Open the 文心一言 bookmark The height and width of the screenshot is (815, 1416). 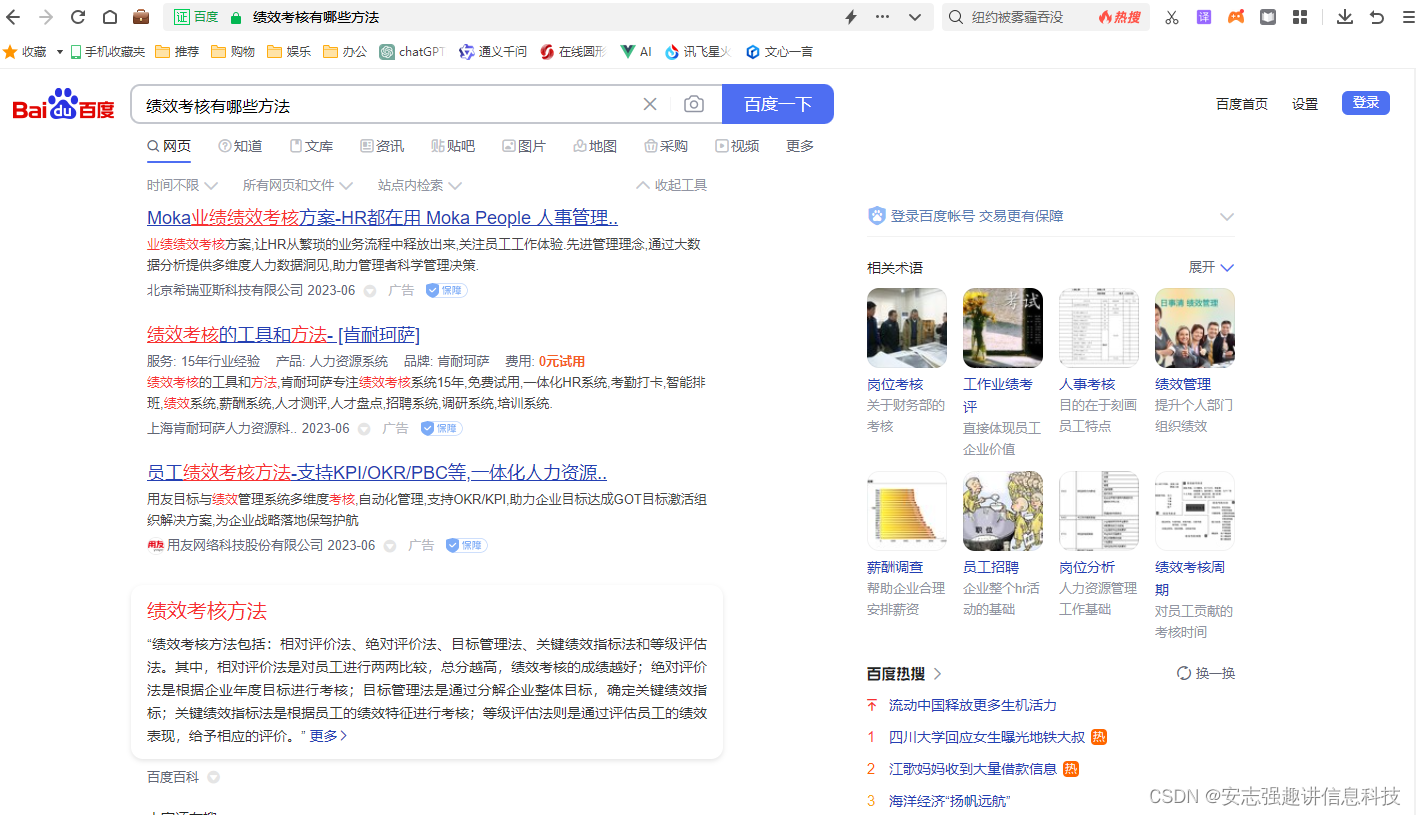[x=779, y=51]
